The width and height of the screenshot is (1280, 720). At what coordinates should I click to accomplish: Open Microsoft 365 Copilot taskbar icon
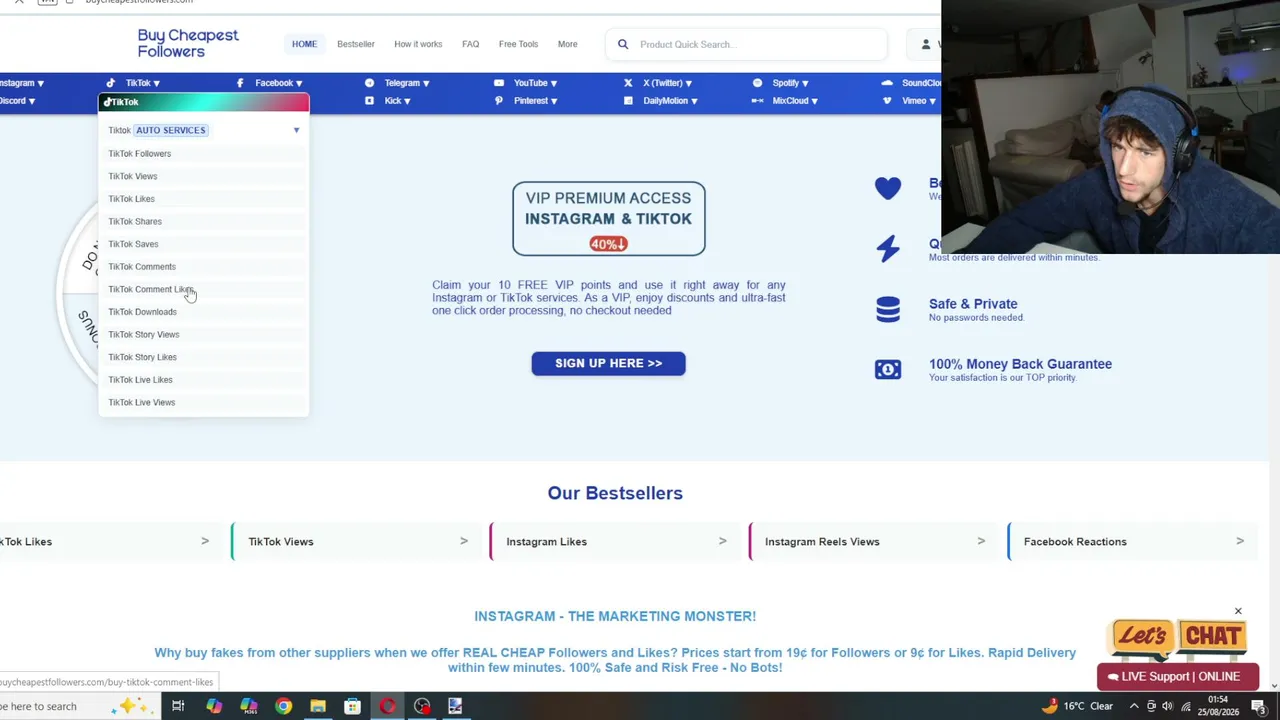[x=249, y=706]
